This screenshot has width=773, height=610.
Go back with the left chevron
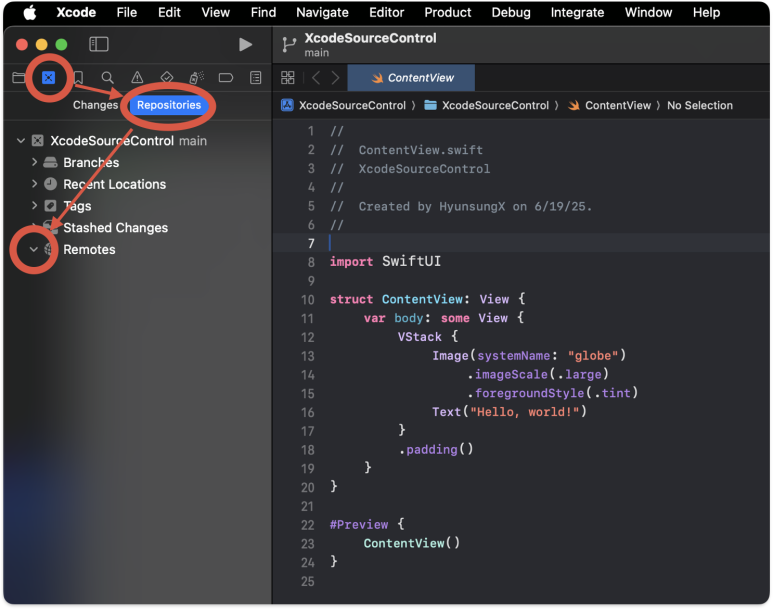[x=316, y=77]
